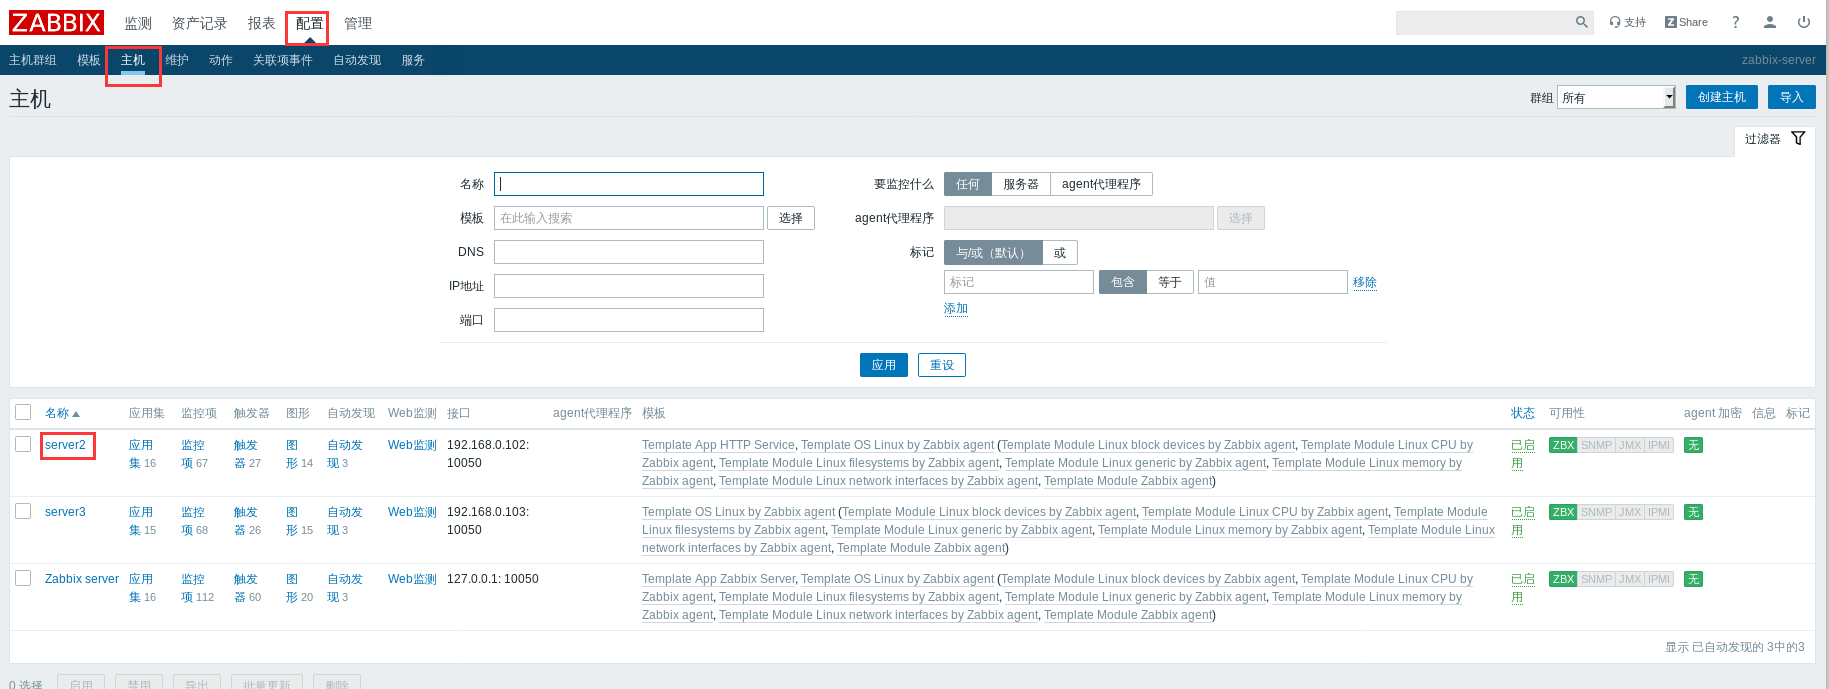The height and width of the screenshot is (689, 1829).
Task: Select the 服务器 monitored-by option
Action: [x=1020, y=184]
